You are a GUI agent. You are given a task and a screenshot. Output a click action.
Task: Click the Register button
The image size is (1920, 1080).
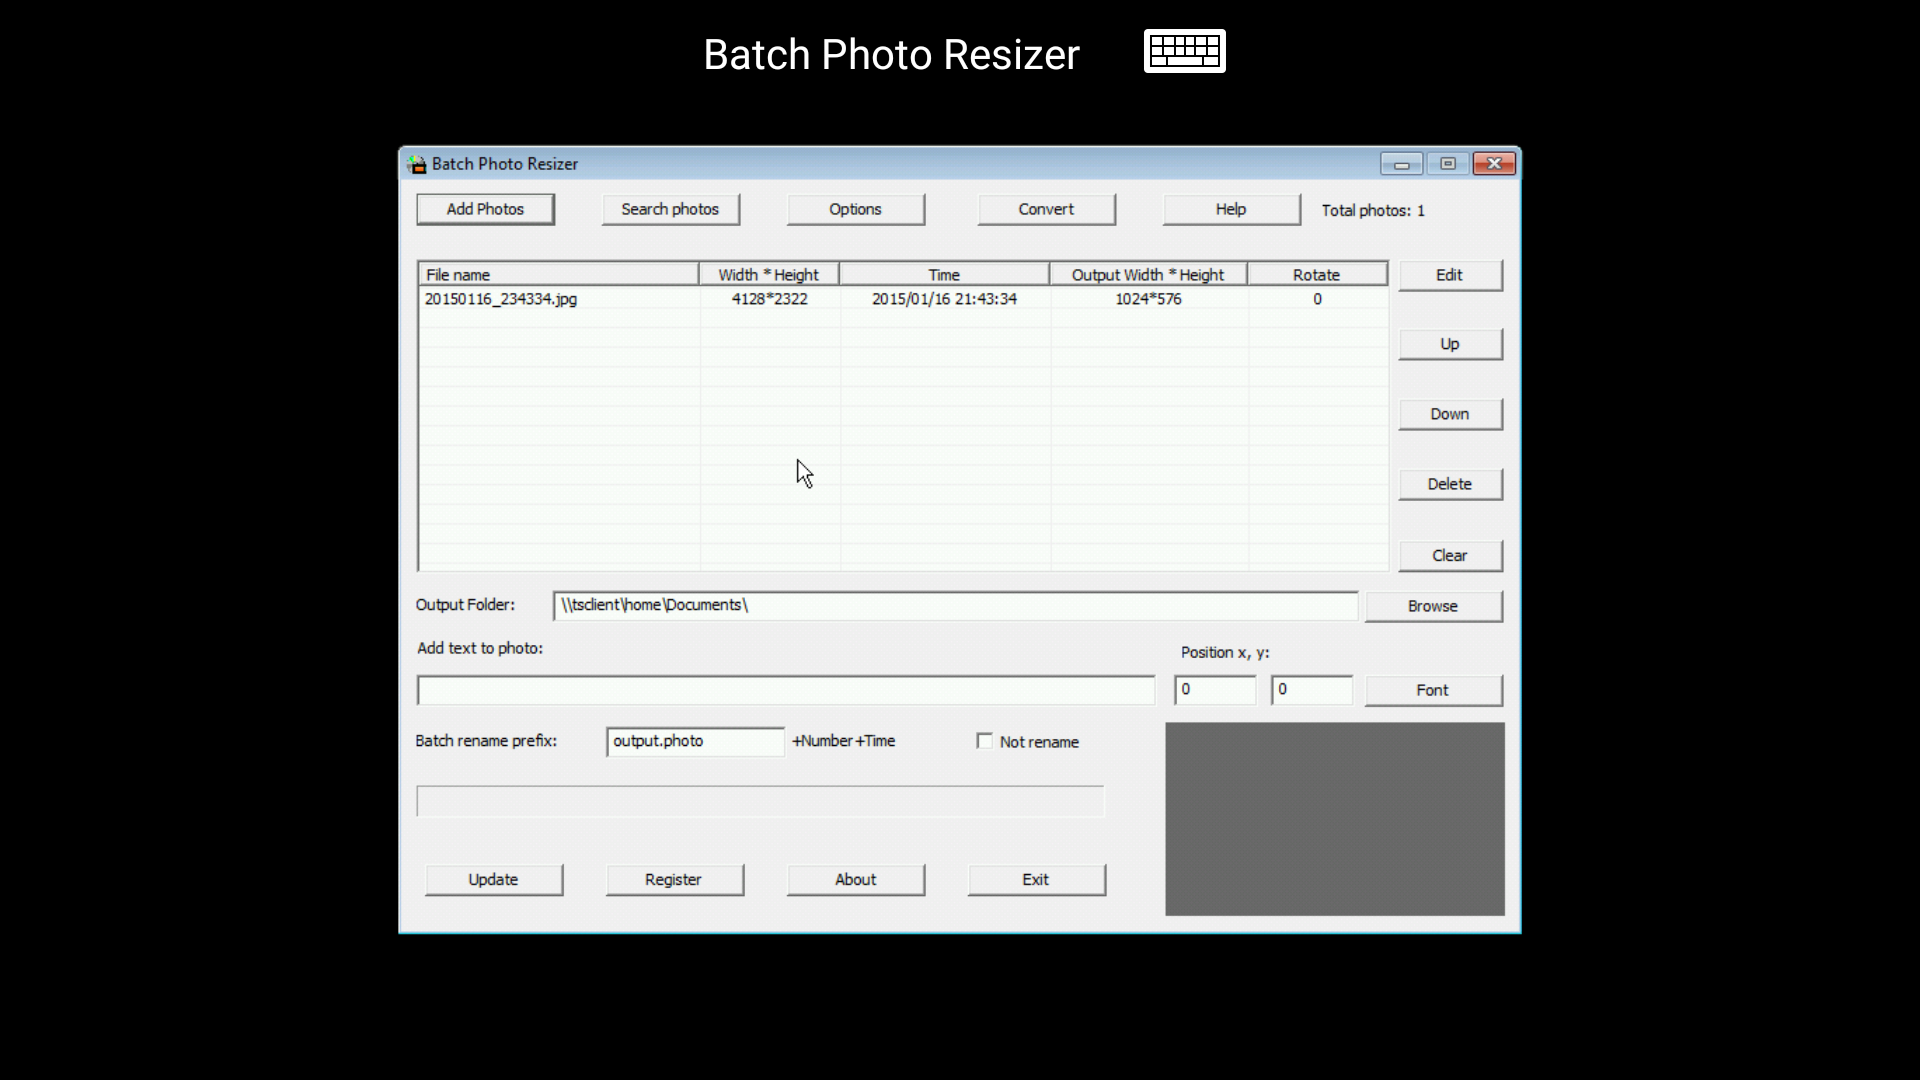tap(674, 880)
